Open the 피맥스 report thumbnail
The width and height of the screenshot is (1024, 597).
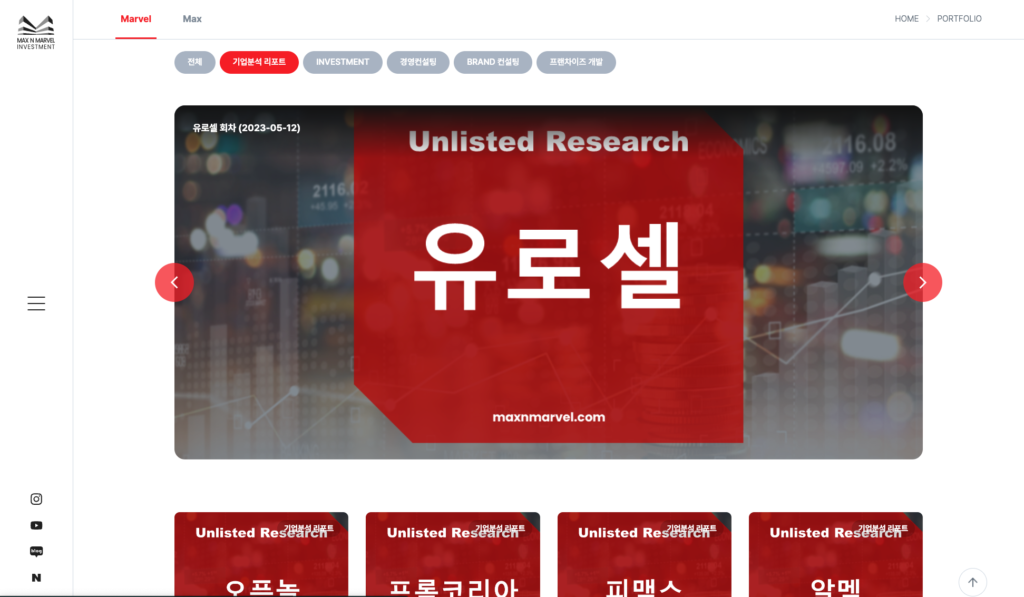(x=644, y=555)
